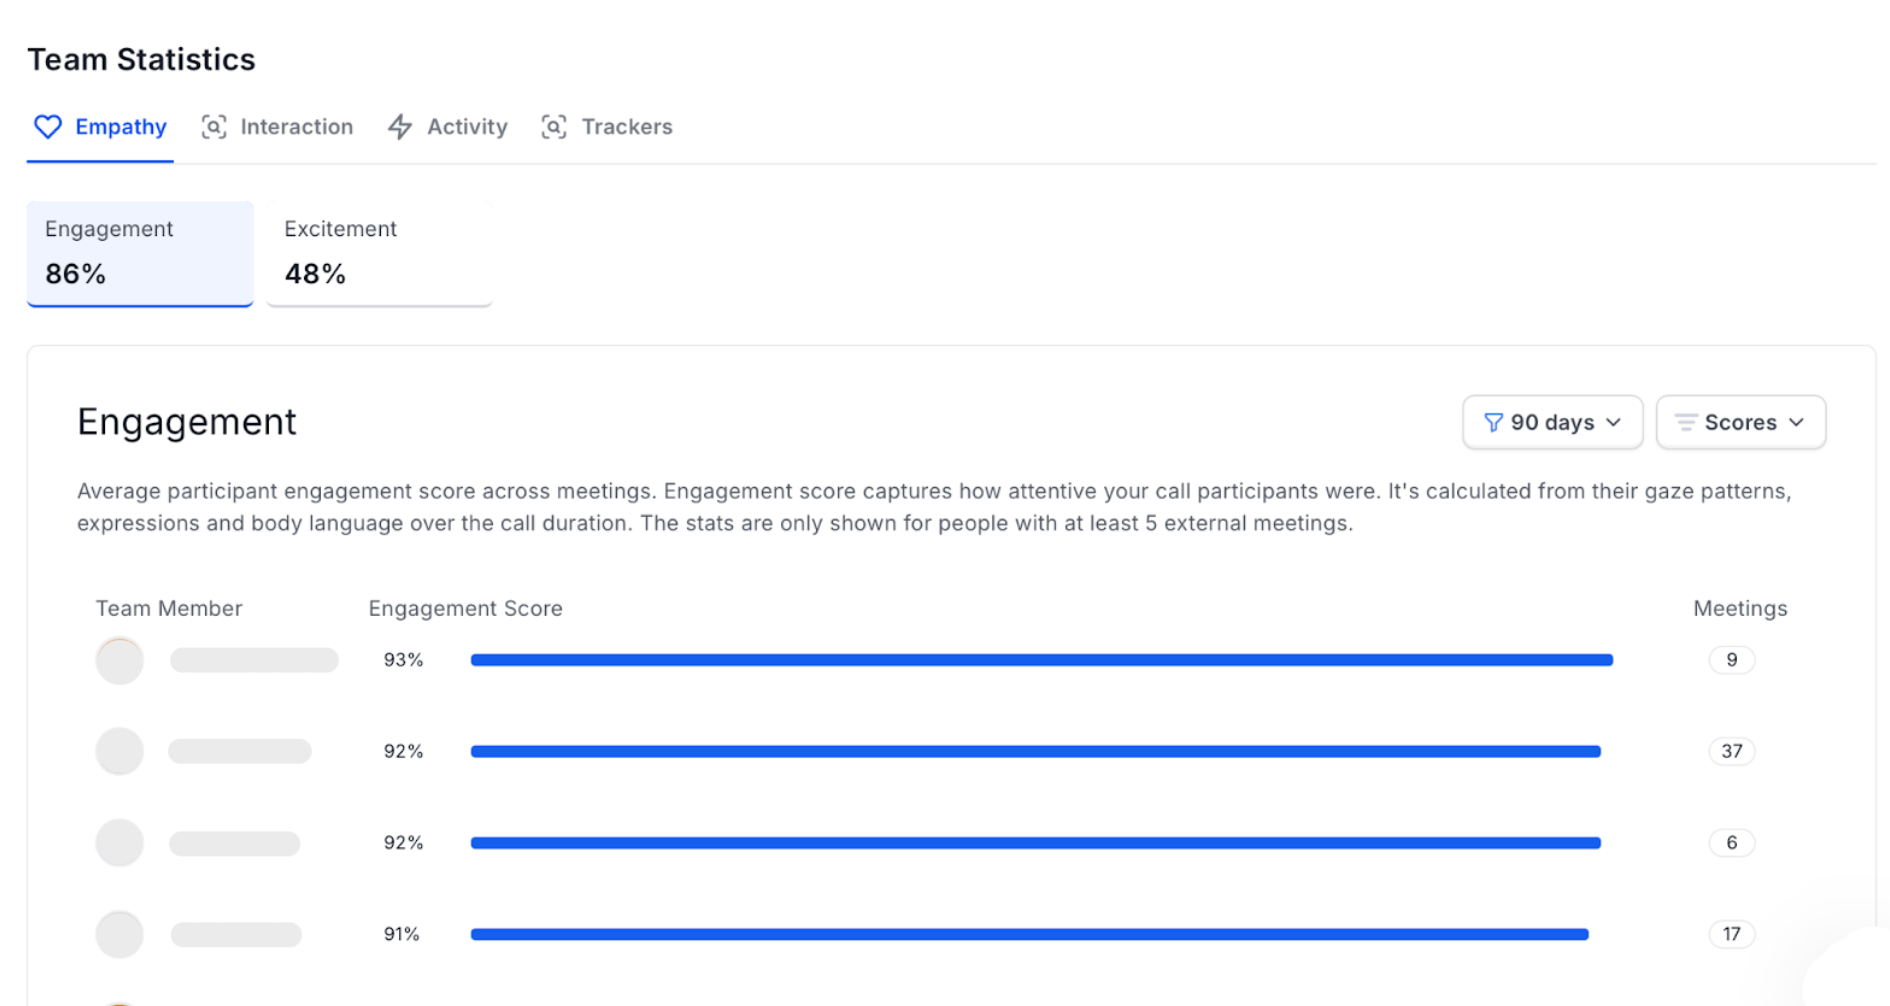Screen dimensions: 1890x1006
Task: Open the 90 days filter dropdown
Action: (x=1552, y=423)
